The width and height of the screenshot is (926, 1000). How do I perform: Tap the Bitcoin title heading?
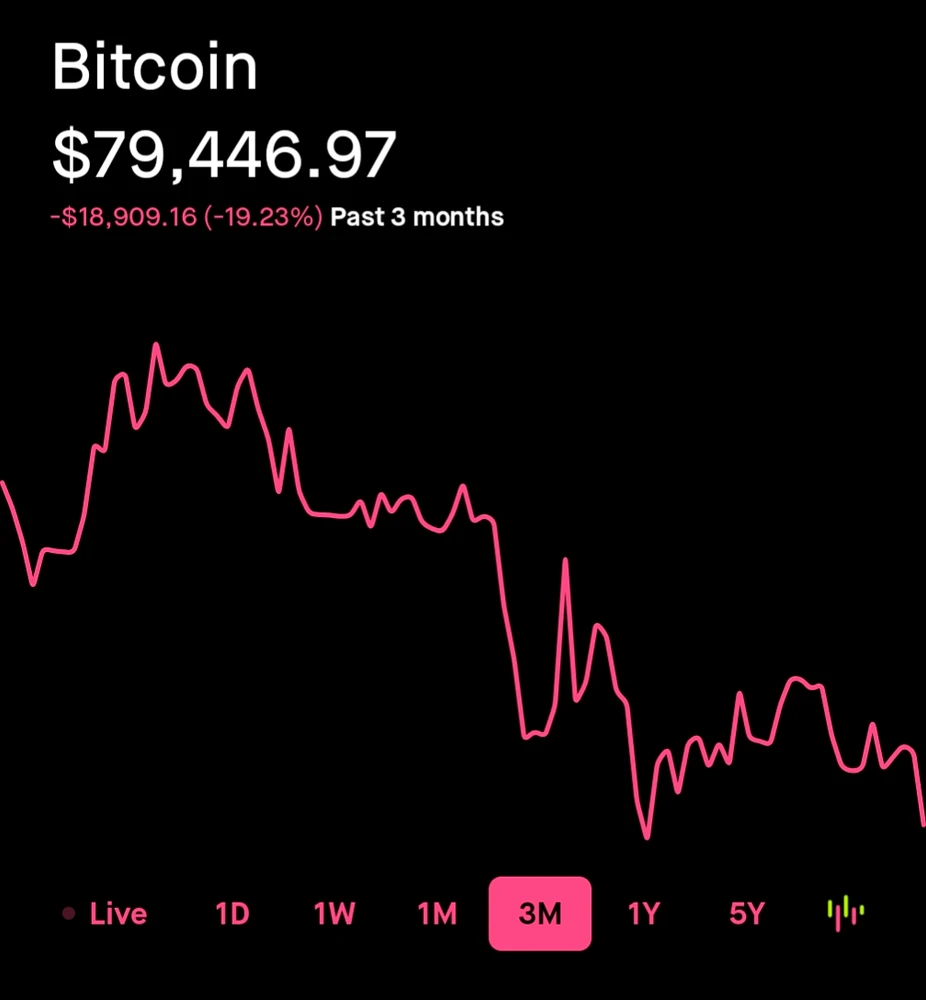[154, 68]
